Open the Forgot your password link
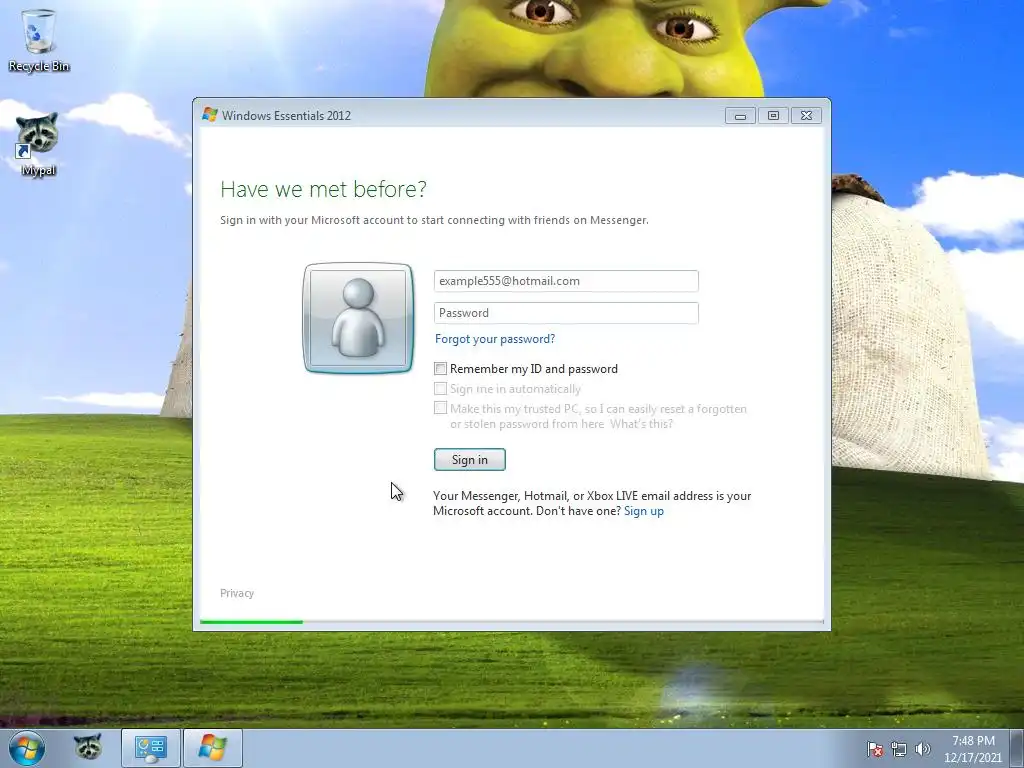The width and height of the screenshot is (1024, 768). [x=495, y=339]
